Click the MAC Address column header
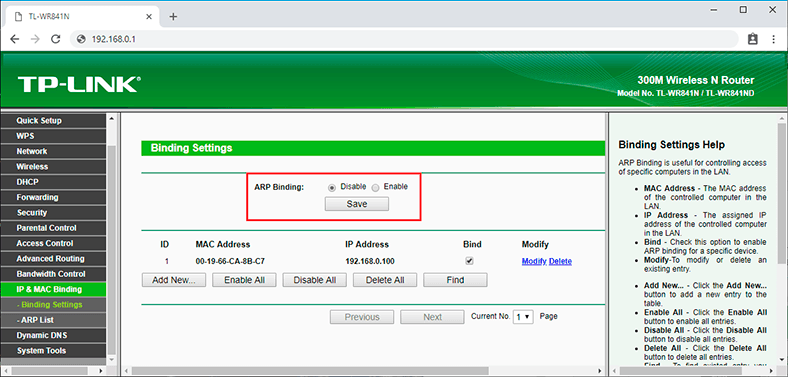 tap(223, 244)
